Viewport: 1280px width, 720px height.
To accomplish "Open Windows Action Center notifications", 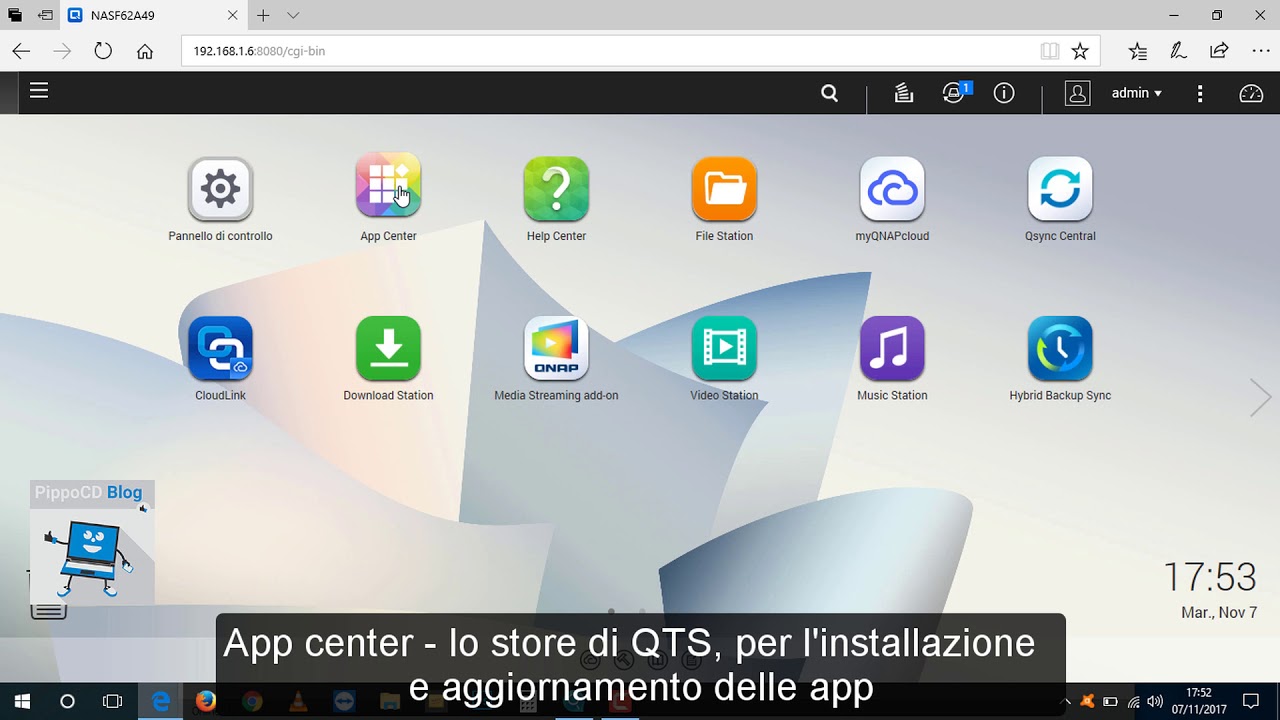I will 1250,701.
